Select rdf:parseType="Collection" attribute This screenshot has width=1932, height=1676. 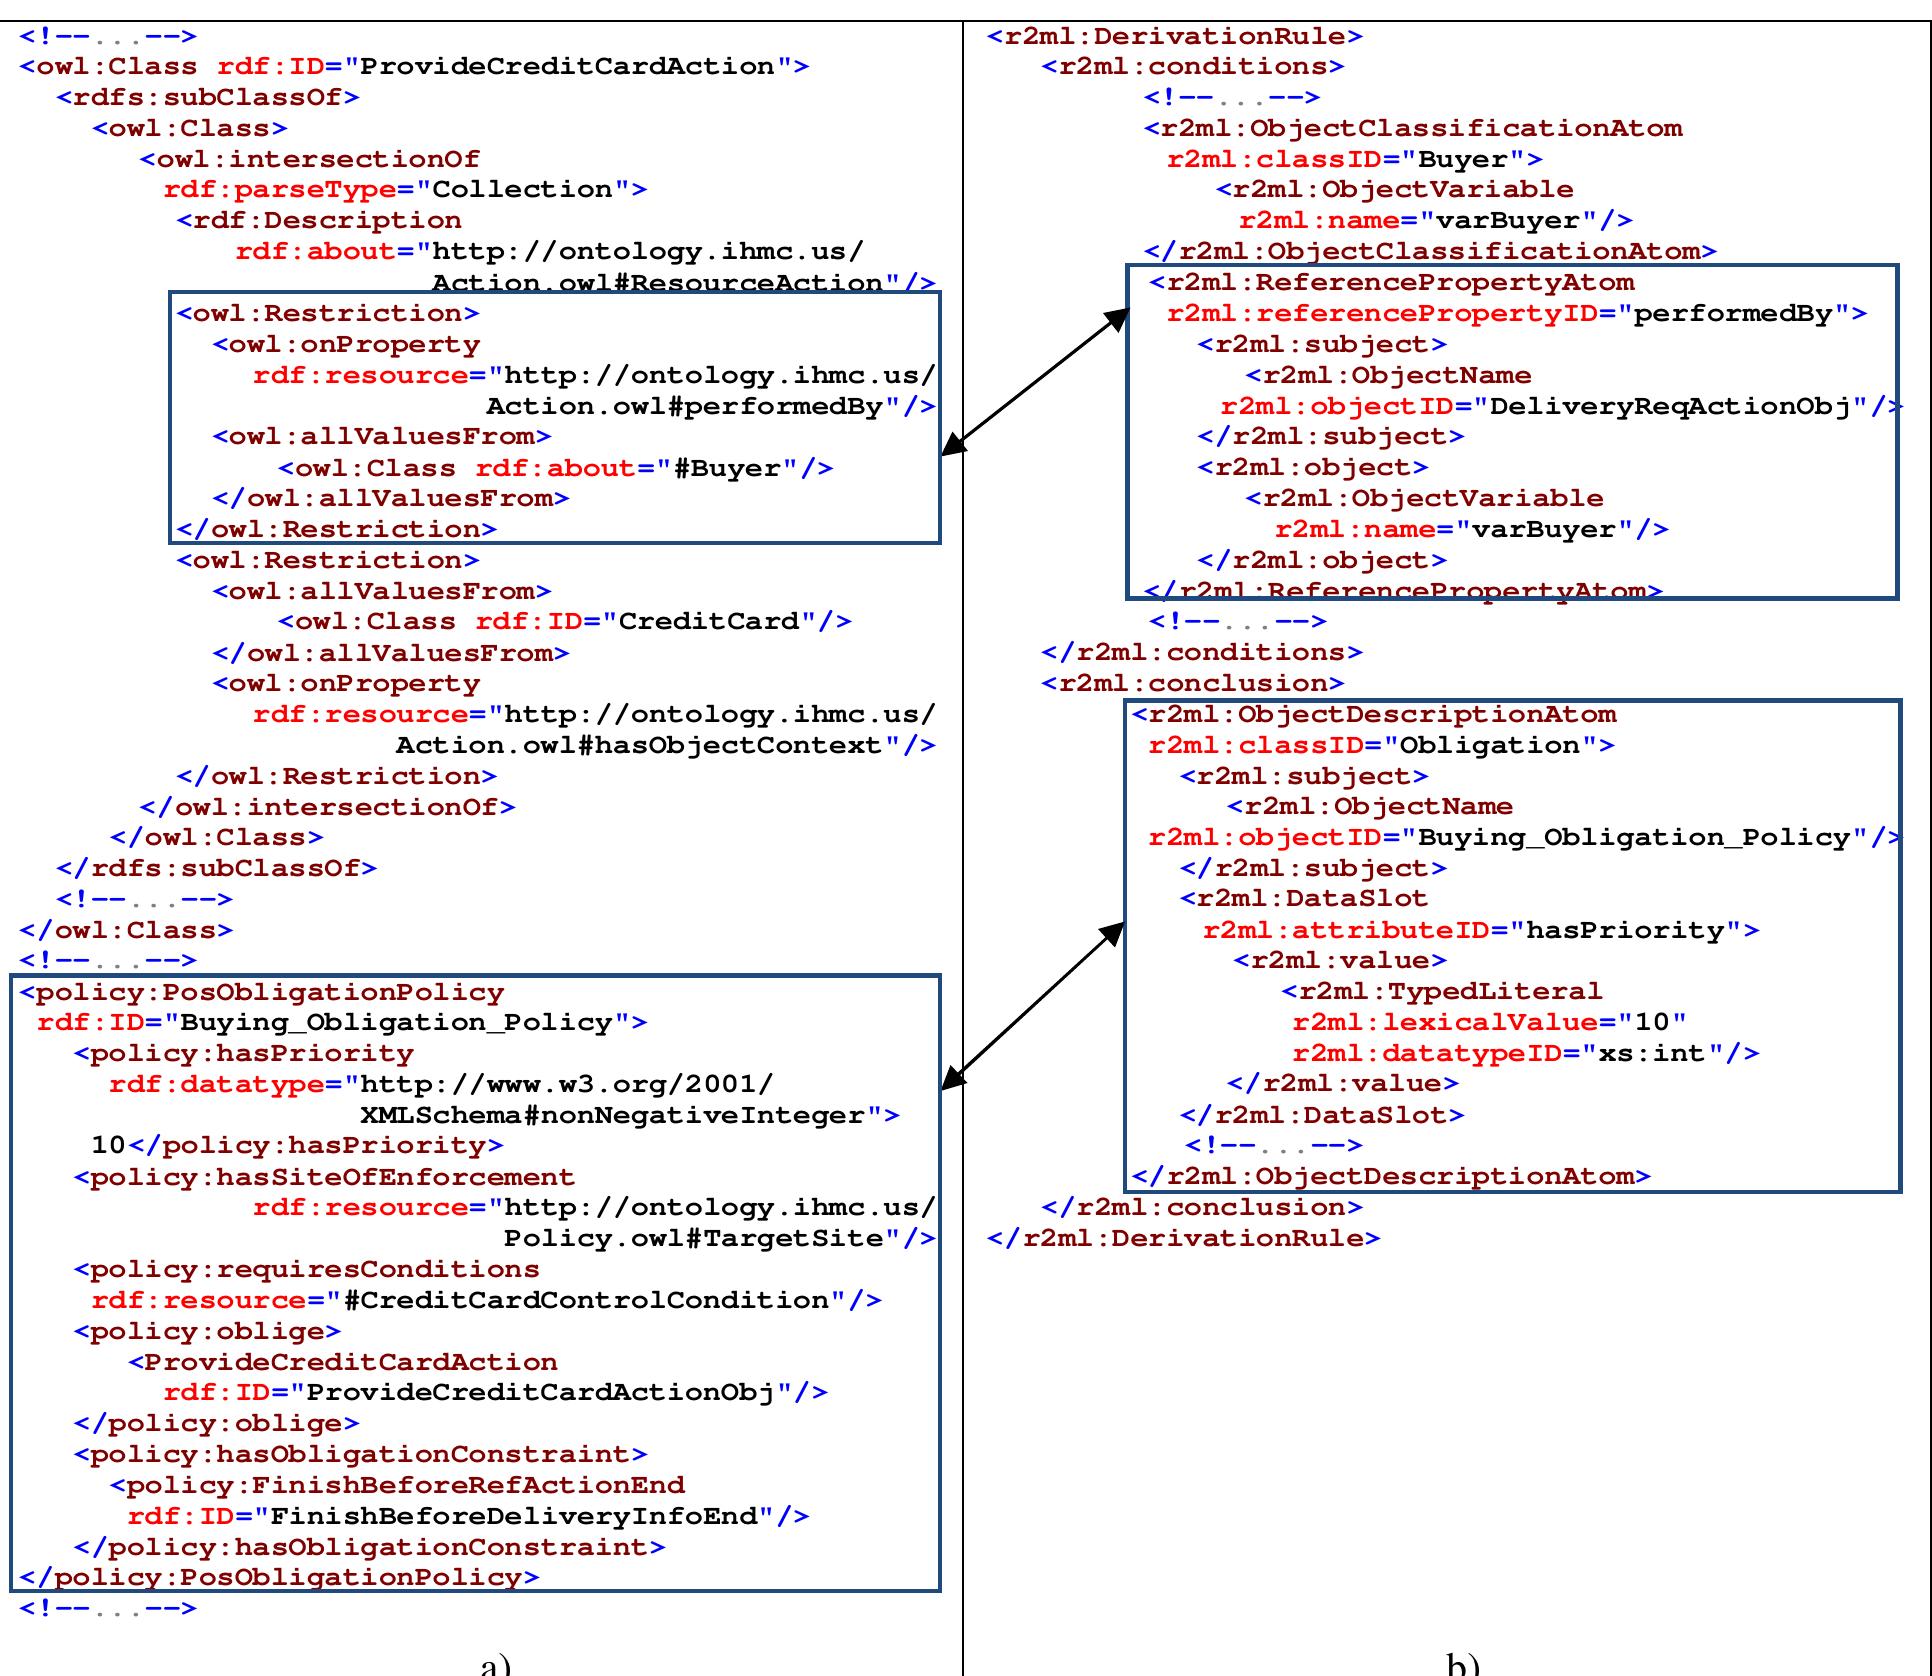[406, 190]
